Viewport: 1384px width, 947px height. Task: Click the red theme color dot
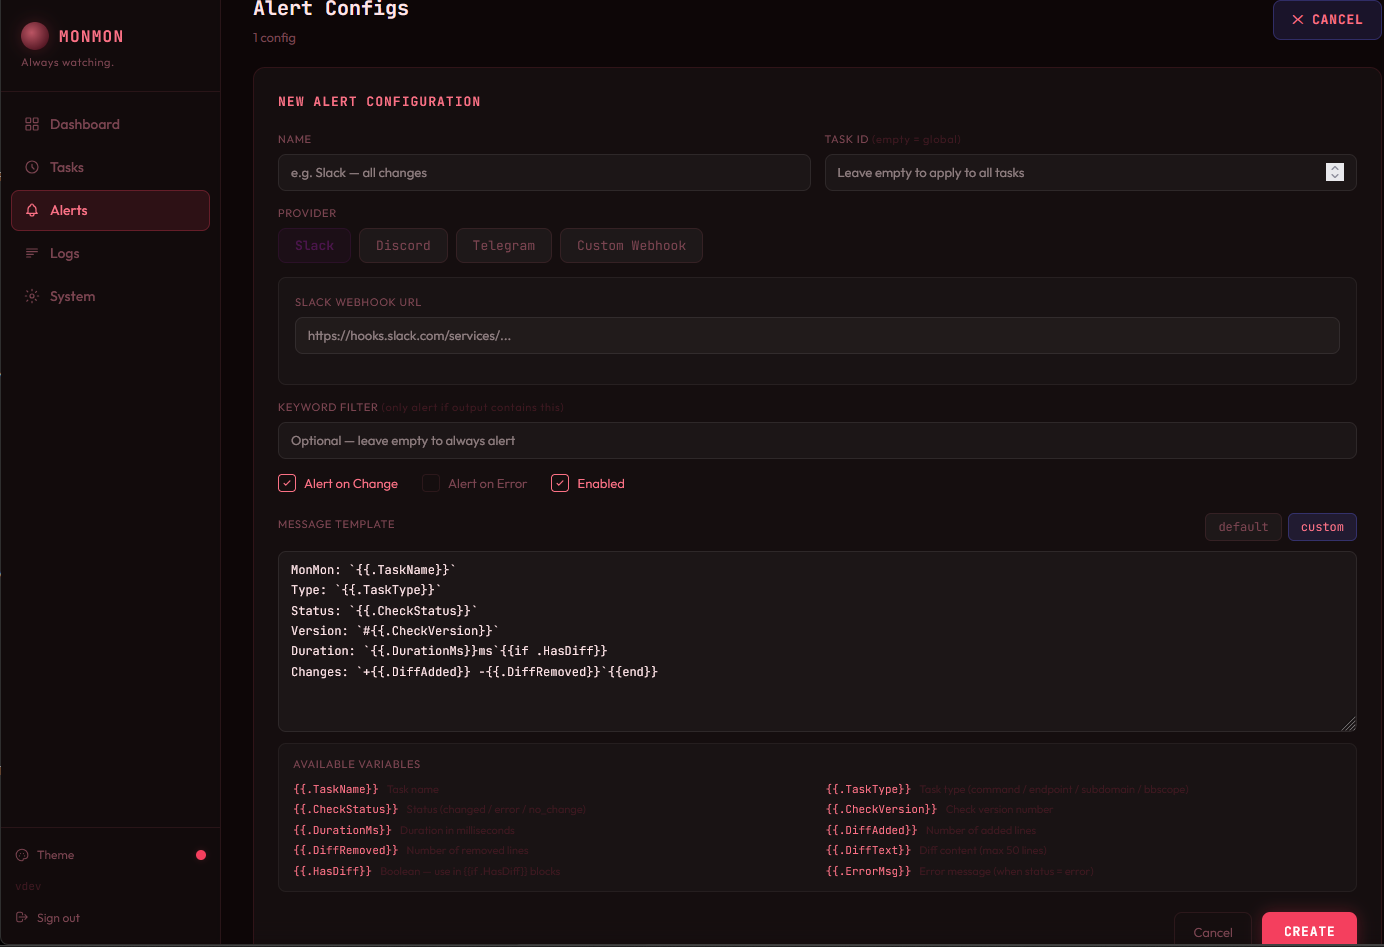[201, 855]
